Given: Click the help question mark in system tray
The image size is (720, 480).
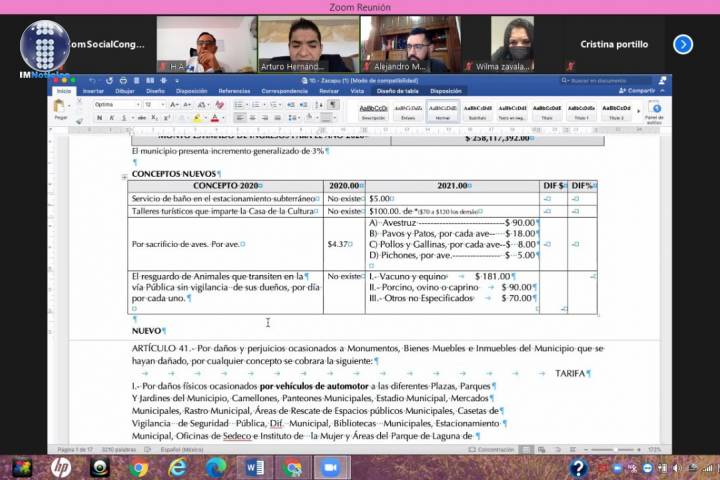Looking at the screenshot, I should (578, 468).
